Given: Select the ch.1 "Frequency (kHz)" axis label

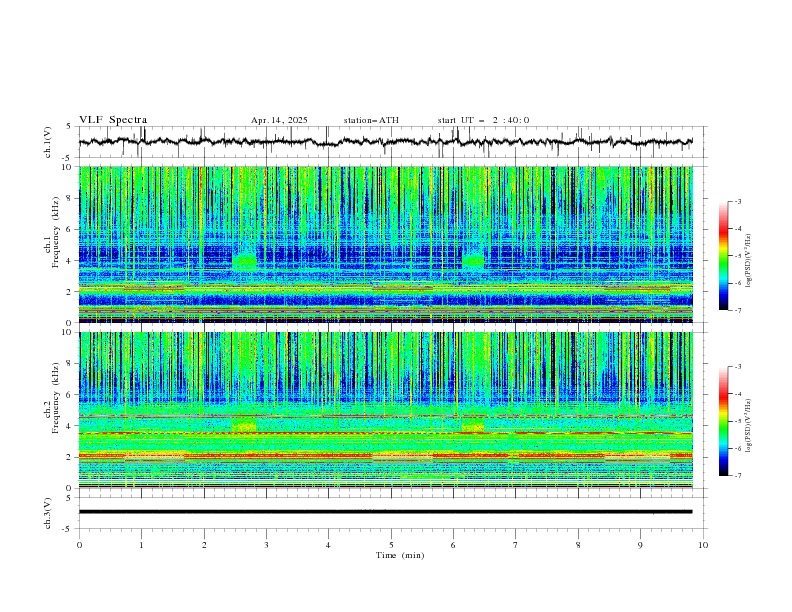Looking at the screenshot, I should [56, 232].
